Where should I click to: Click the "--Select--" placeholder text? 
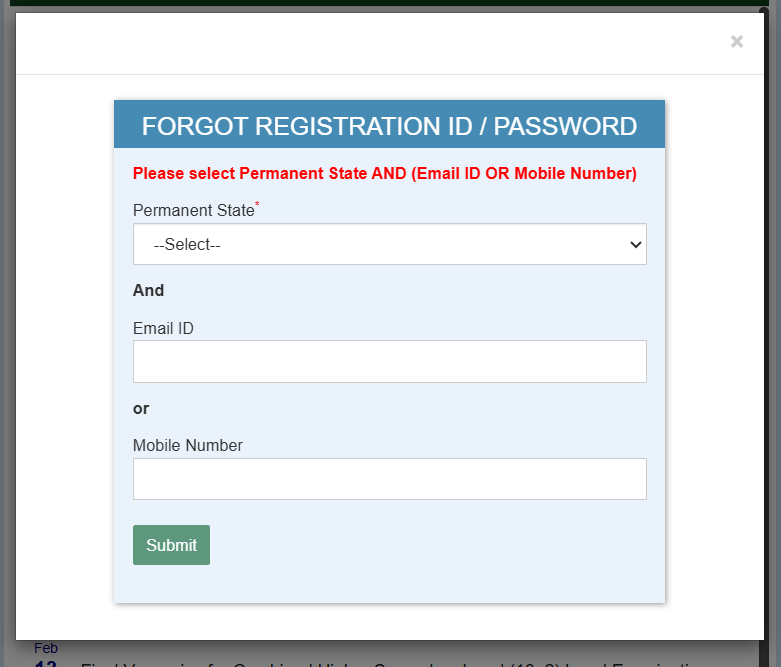click(x=187, y=245)
